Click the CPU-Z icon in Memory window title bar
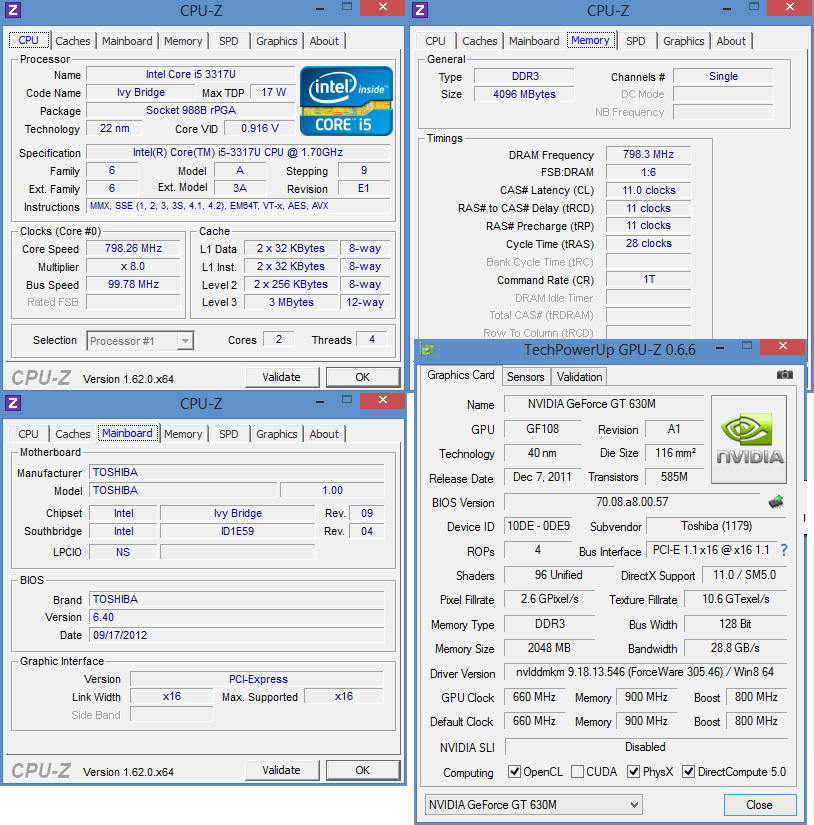 pyautogui.click(x=419, y=9)
